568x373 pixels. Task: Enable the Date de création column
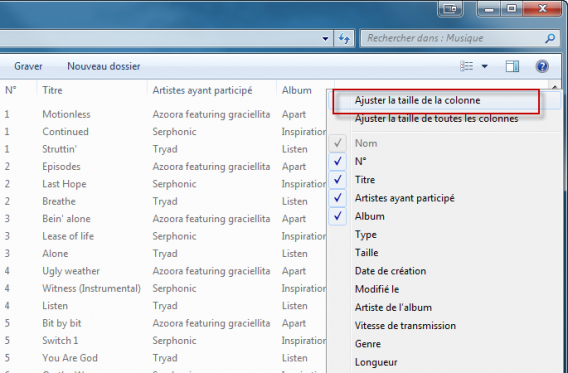(445, 271)
